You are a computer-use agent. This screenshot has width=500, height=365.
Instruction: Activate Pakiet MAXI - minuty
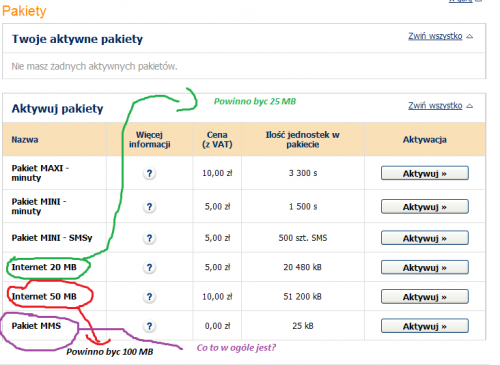click(x=425, y=173)
